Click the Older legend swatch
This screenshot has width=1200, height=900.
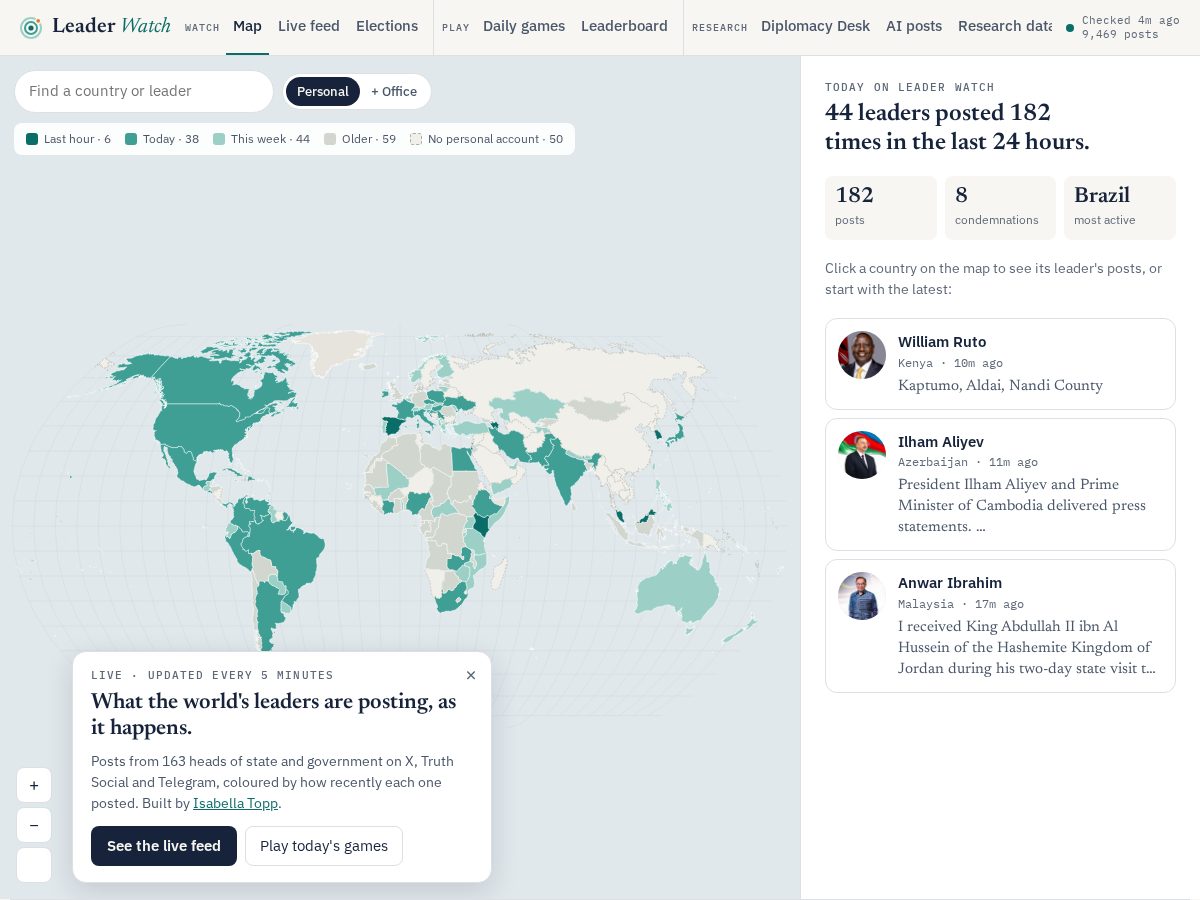[x=330, y=139]
